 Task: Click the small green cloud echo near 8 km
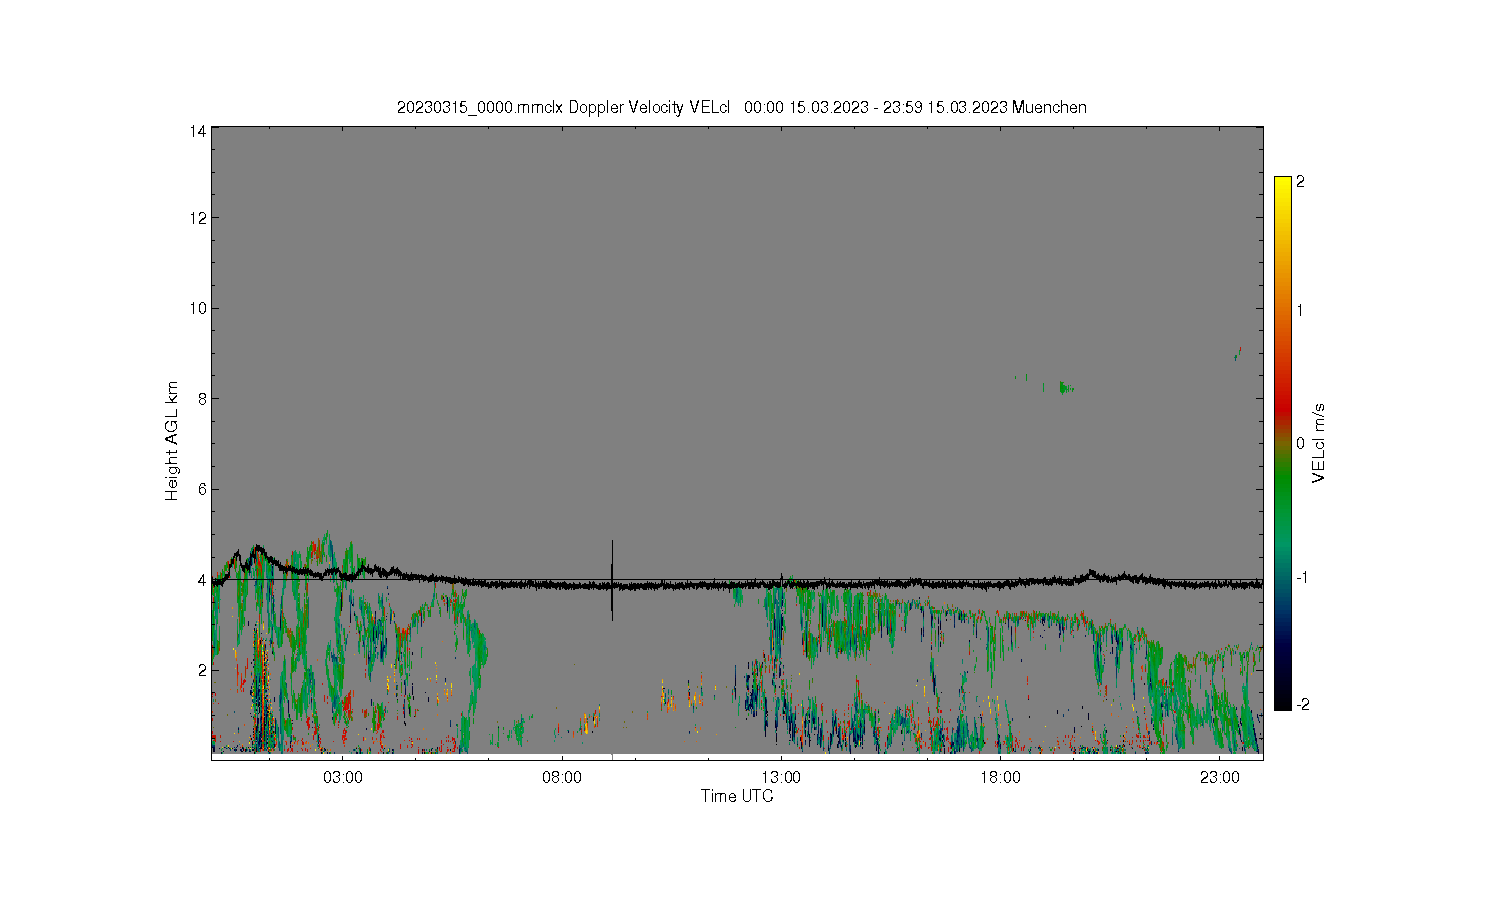click(x=1066, y=388)
